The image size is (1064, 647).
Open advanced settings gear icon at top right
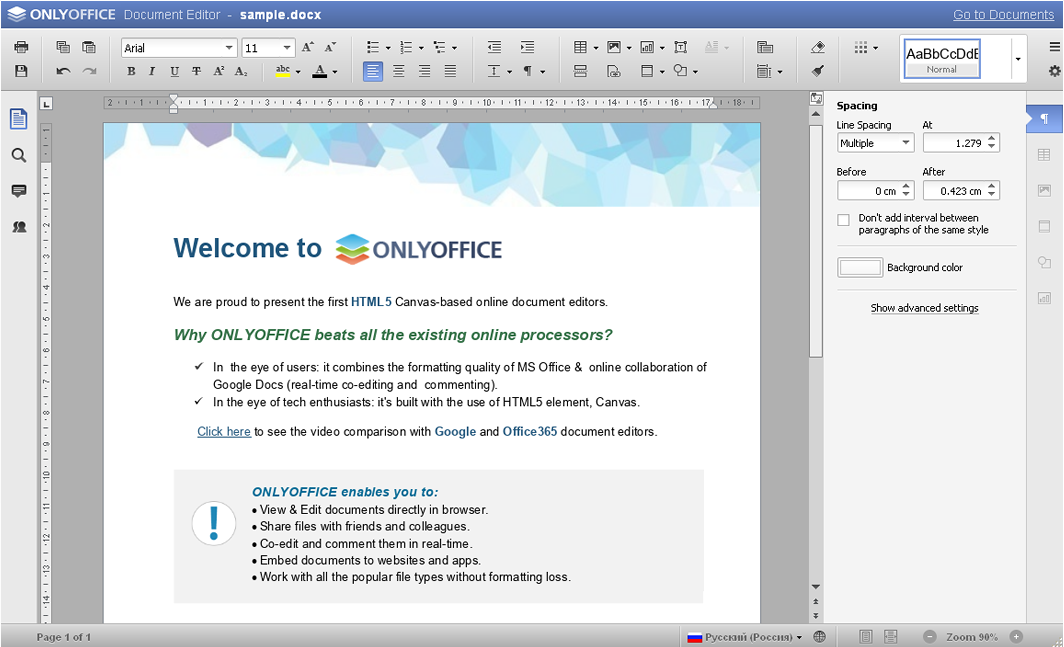click(1054, 71)
